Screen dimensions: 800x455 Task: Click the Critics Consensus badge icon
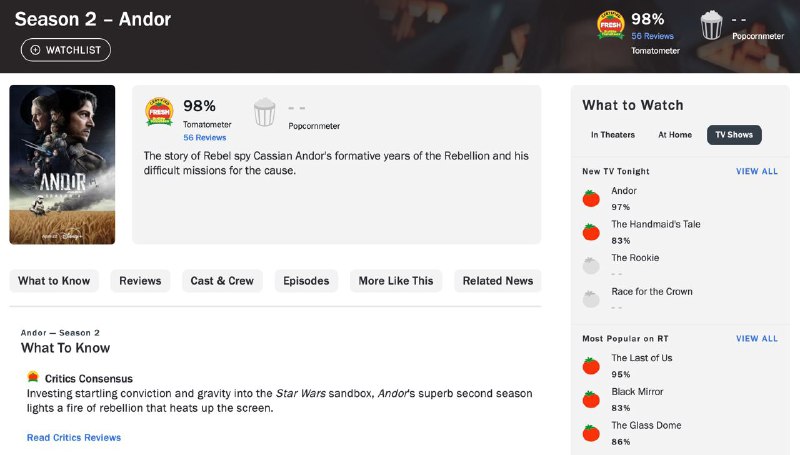click(x=33, y=378)
